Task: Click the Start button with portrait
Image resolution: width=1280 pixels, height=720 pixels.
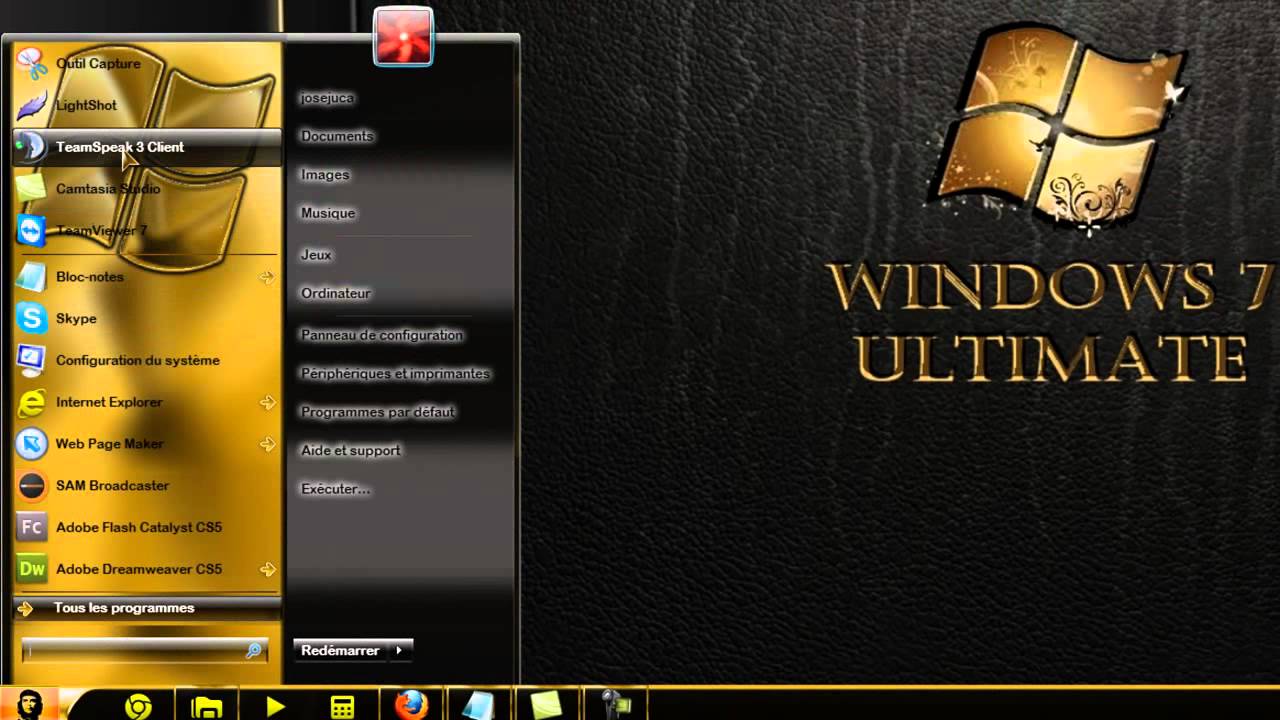Action: pos(29,704)
